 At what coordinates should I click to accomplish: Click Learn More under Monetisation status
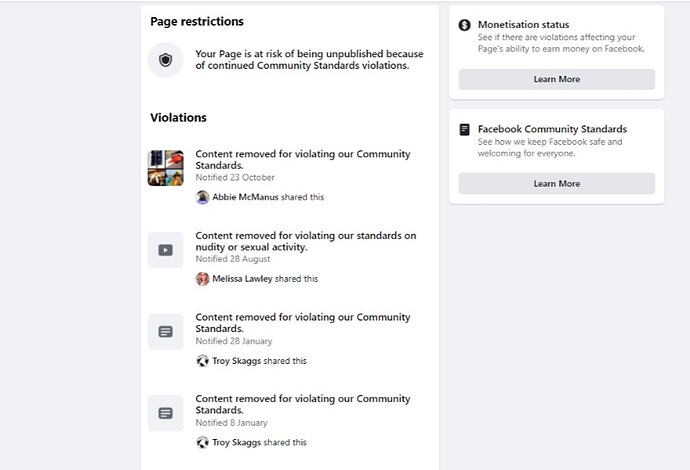pos(557,79)
